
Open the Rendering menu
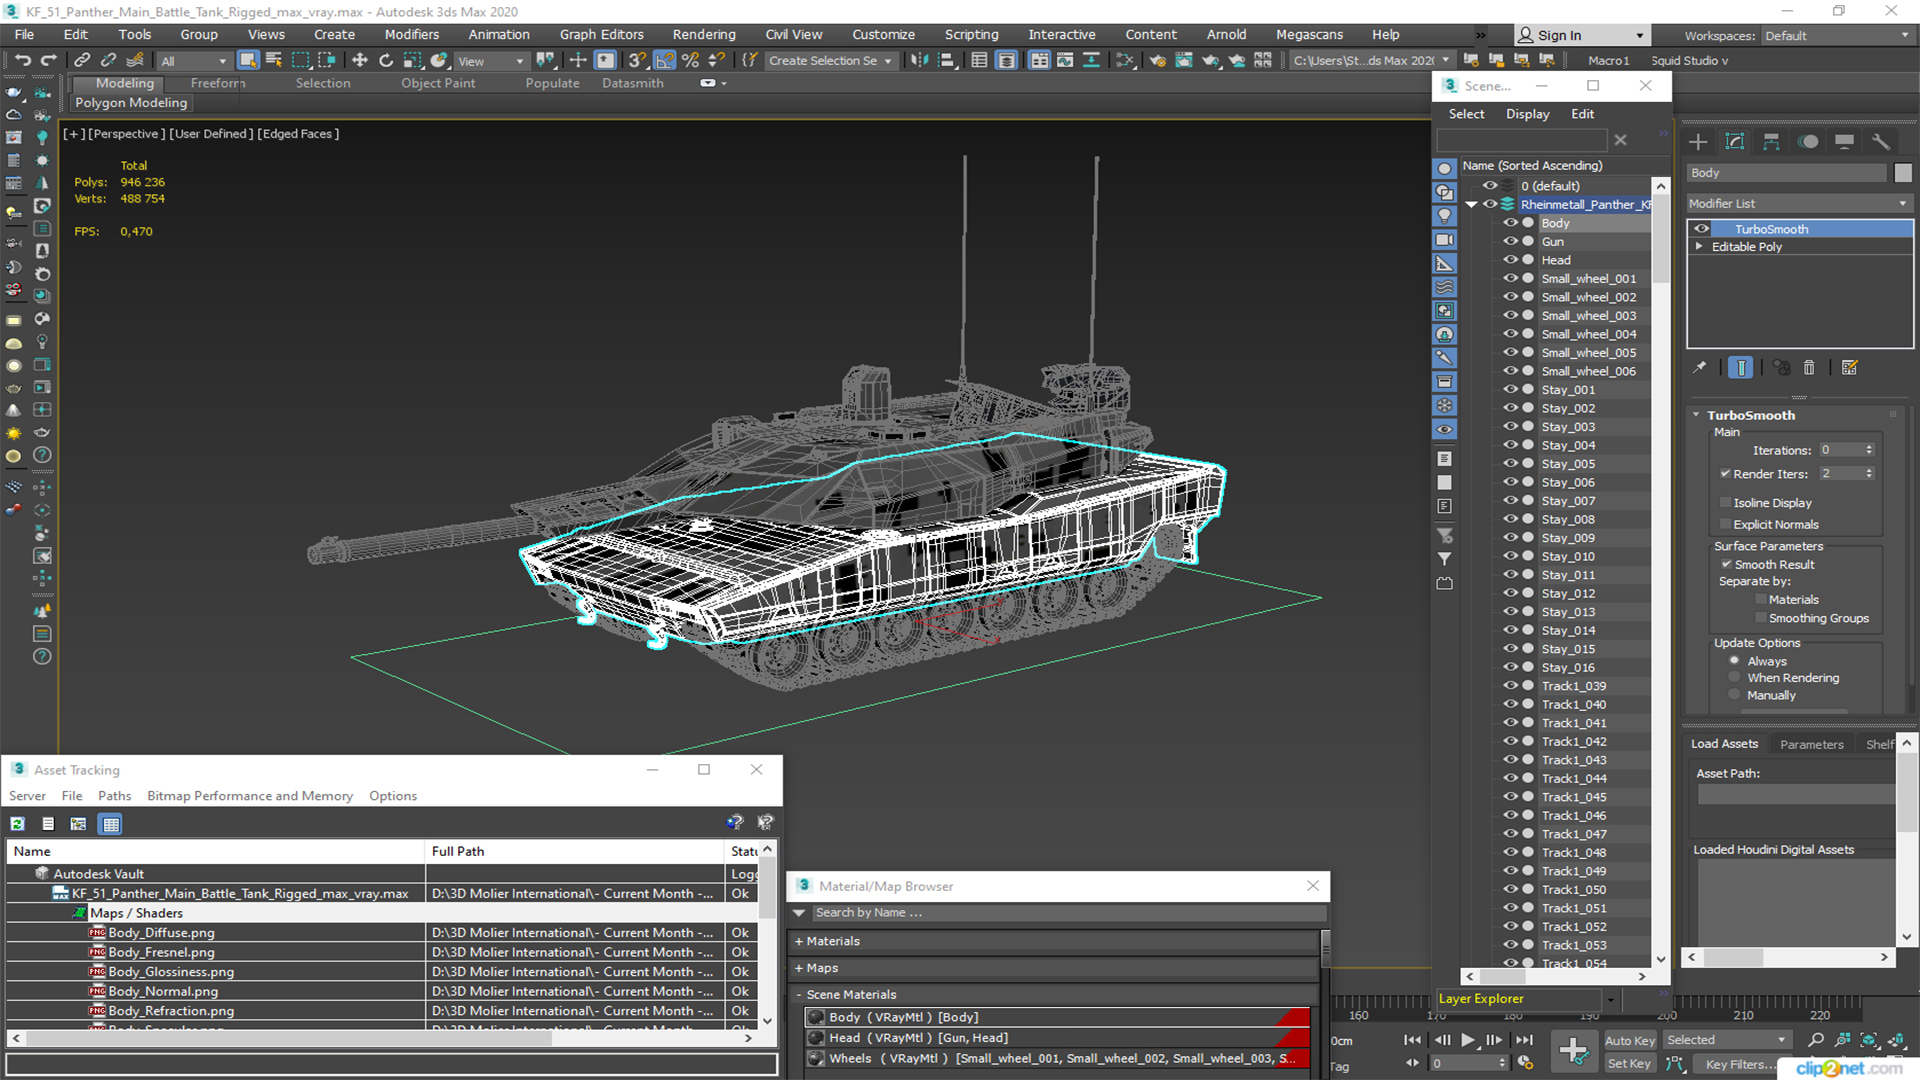(x=703, y=35)
